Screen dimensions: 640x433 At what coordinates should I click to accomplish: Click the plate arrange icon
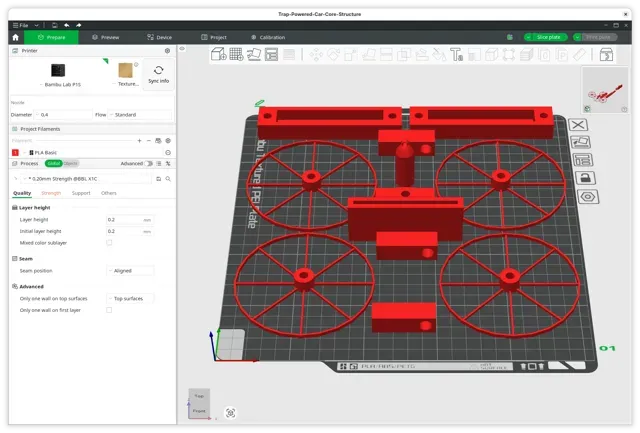582,160
